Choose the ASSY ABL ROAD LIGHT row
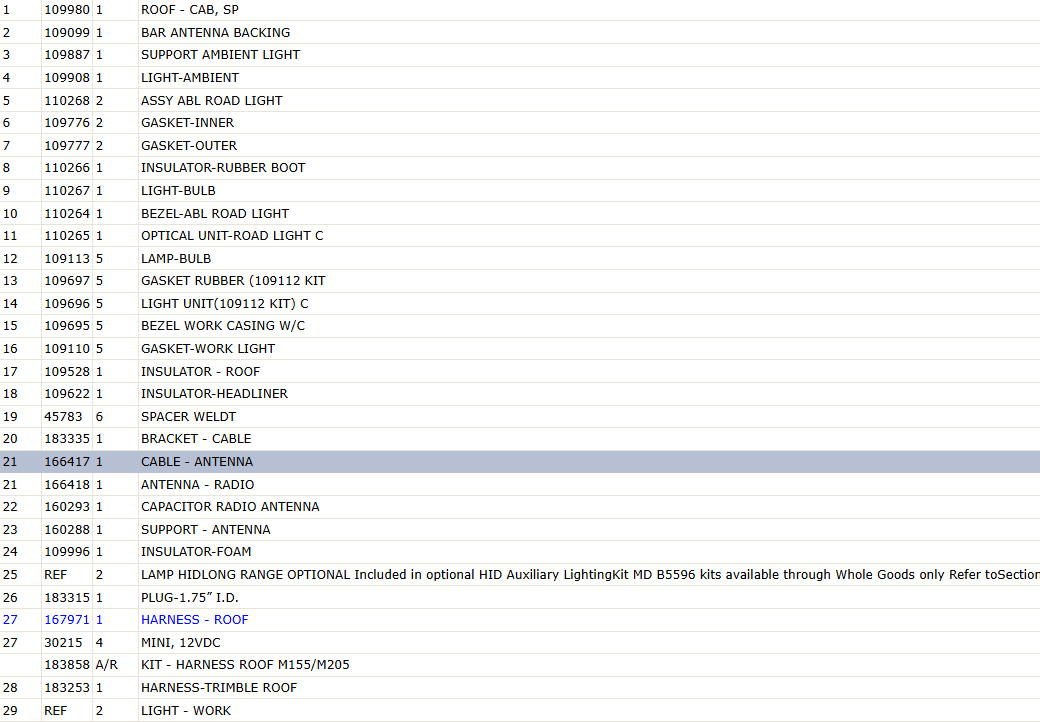Screen dimensions: 1040x722 [520, 101]
